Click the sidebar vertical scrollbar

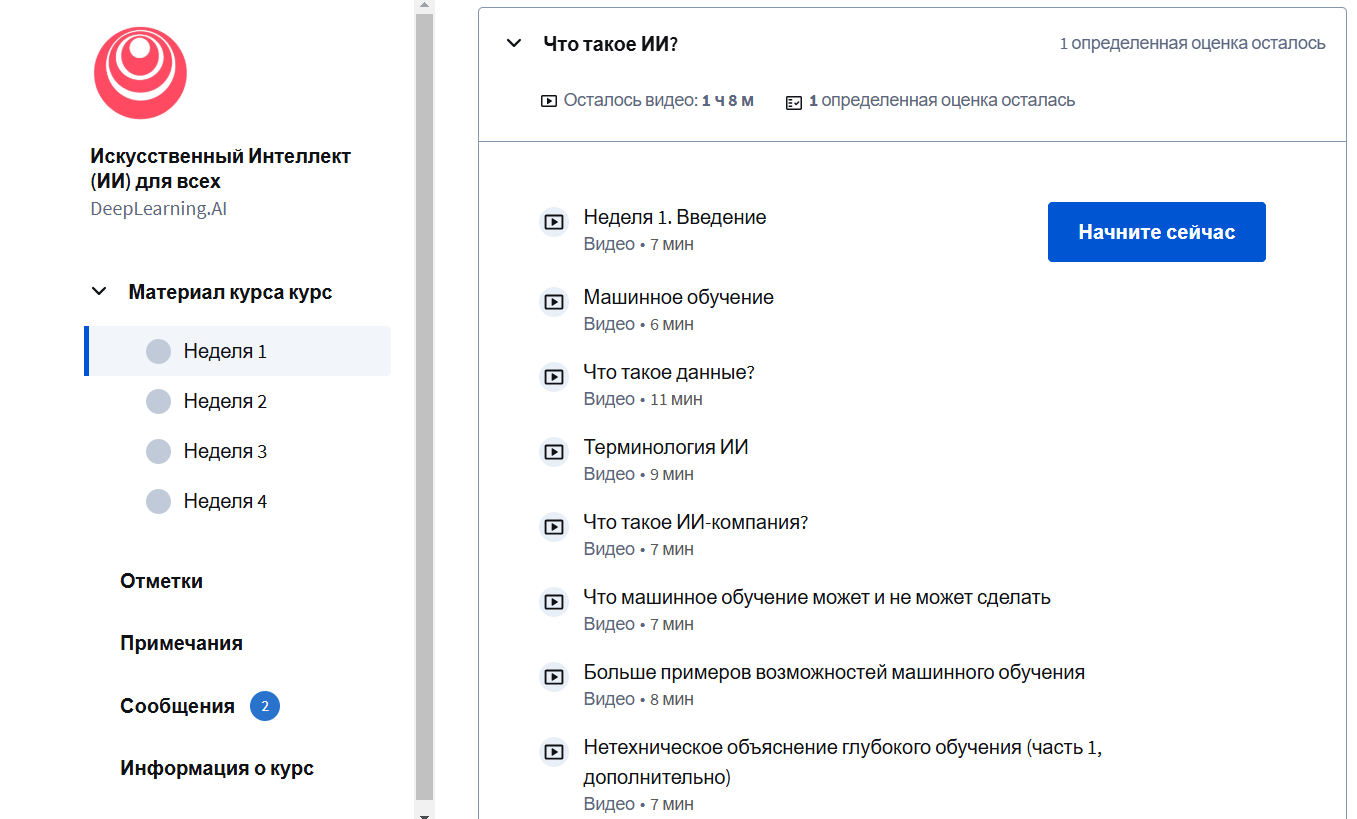coord(424,400)
